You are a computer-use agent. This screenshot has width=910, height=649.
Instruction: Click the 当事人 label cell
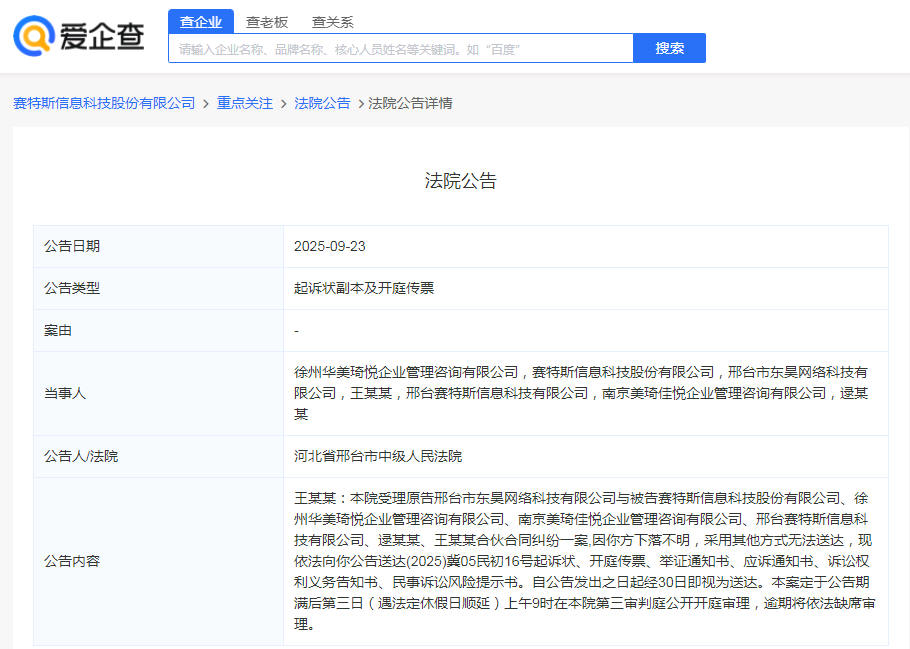click(158, 393)
